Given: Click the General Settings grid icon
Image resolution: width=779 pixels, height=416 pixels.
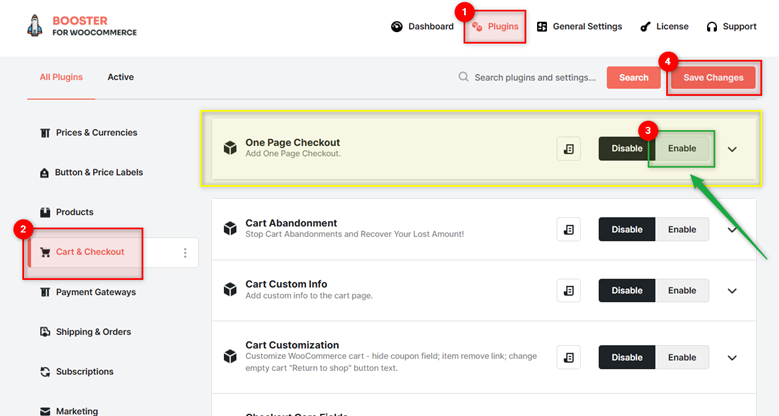Looking at the screenshot, I should (x=542, y=26).
